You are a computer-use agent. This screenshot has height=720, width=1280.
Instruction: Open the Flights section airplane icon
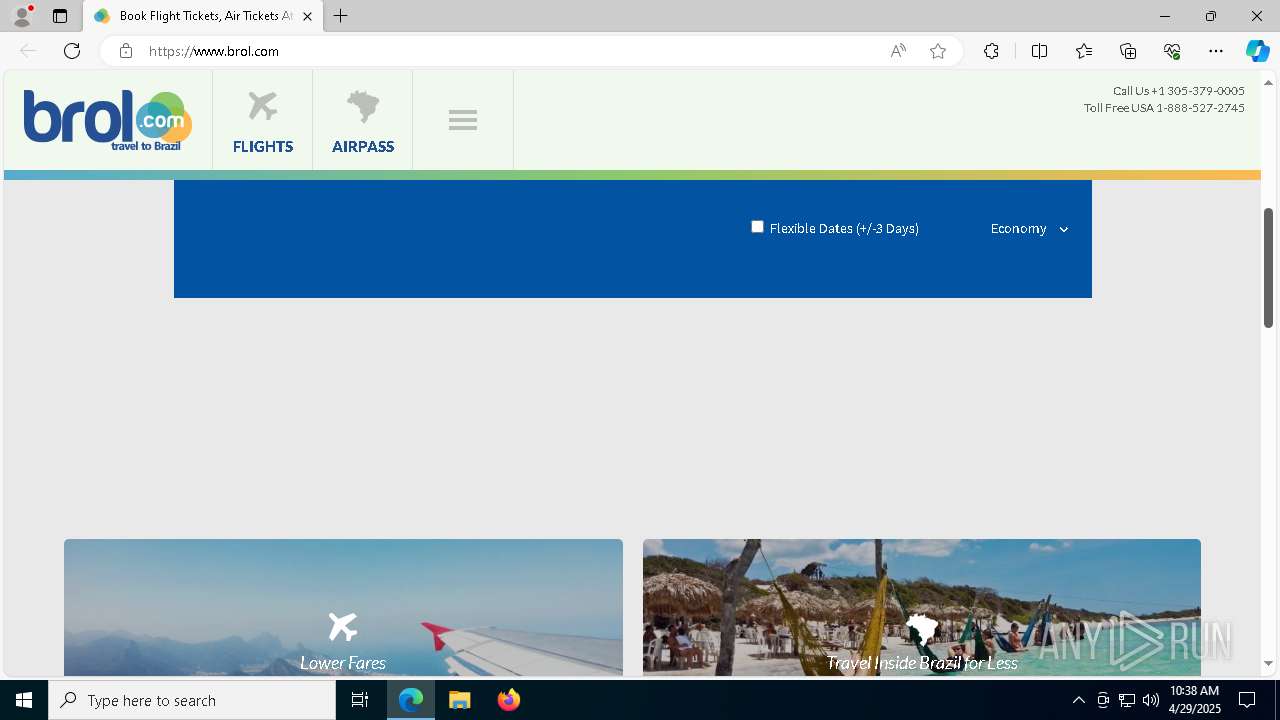(263, 106)
